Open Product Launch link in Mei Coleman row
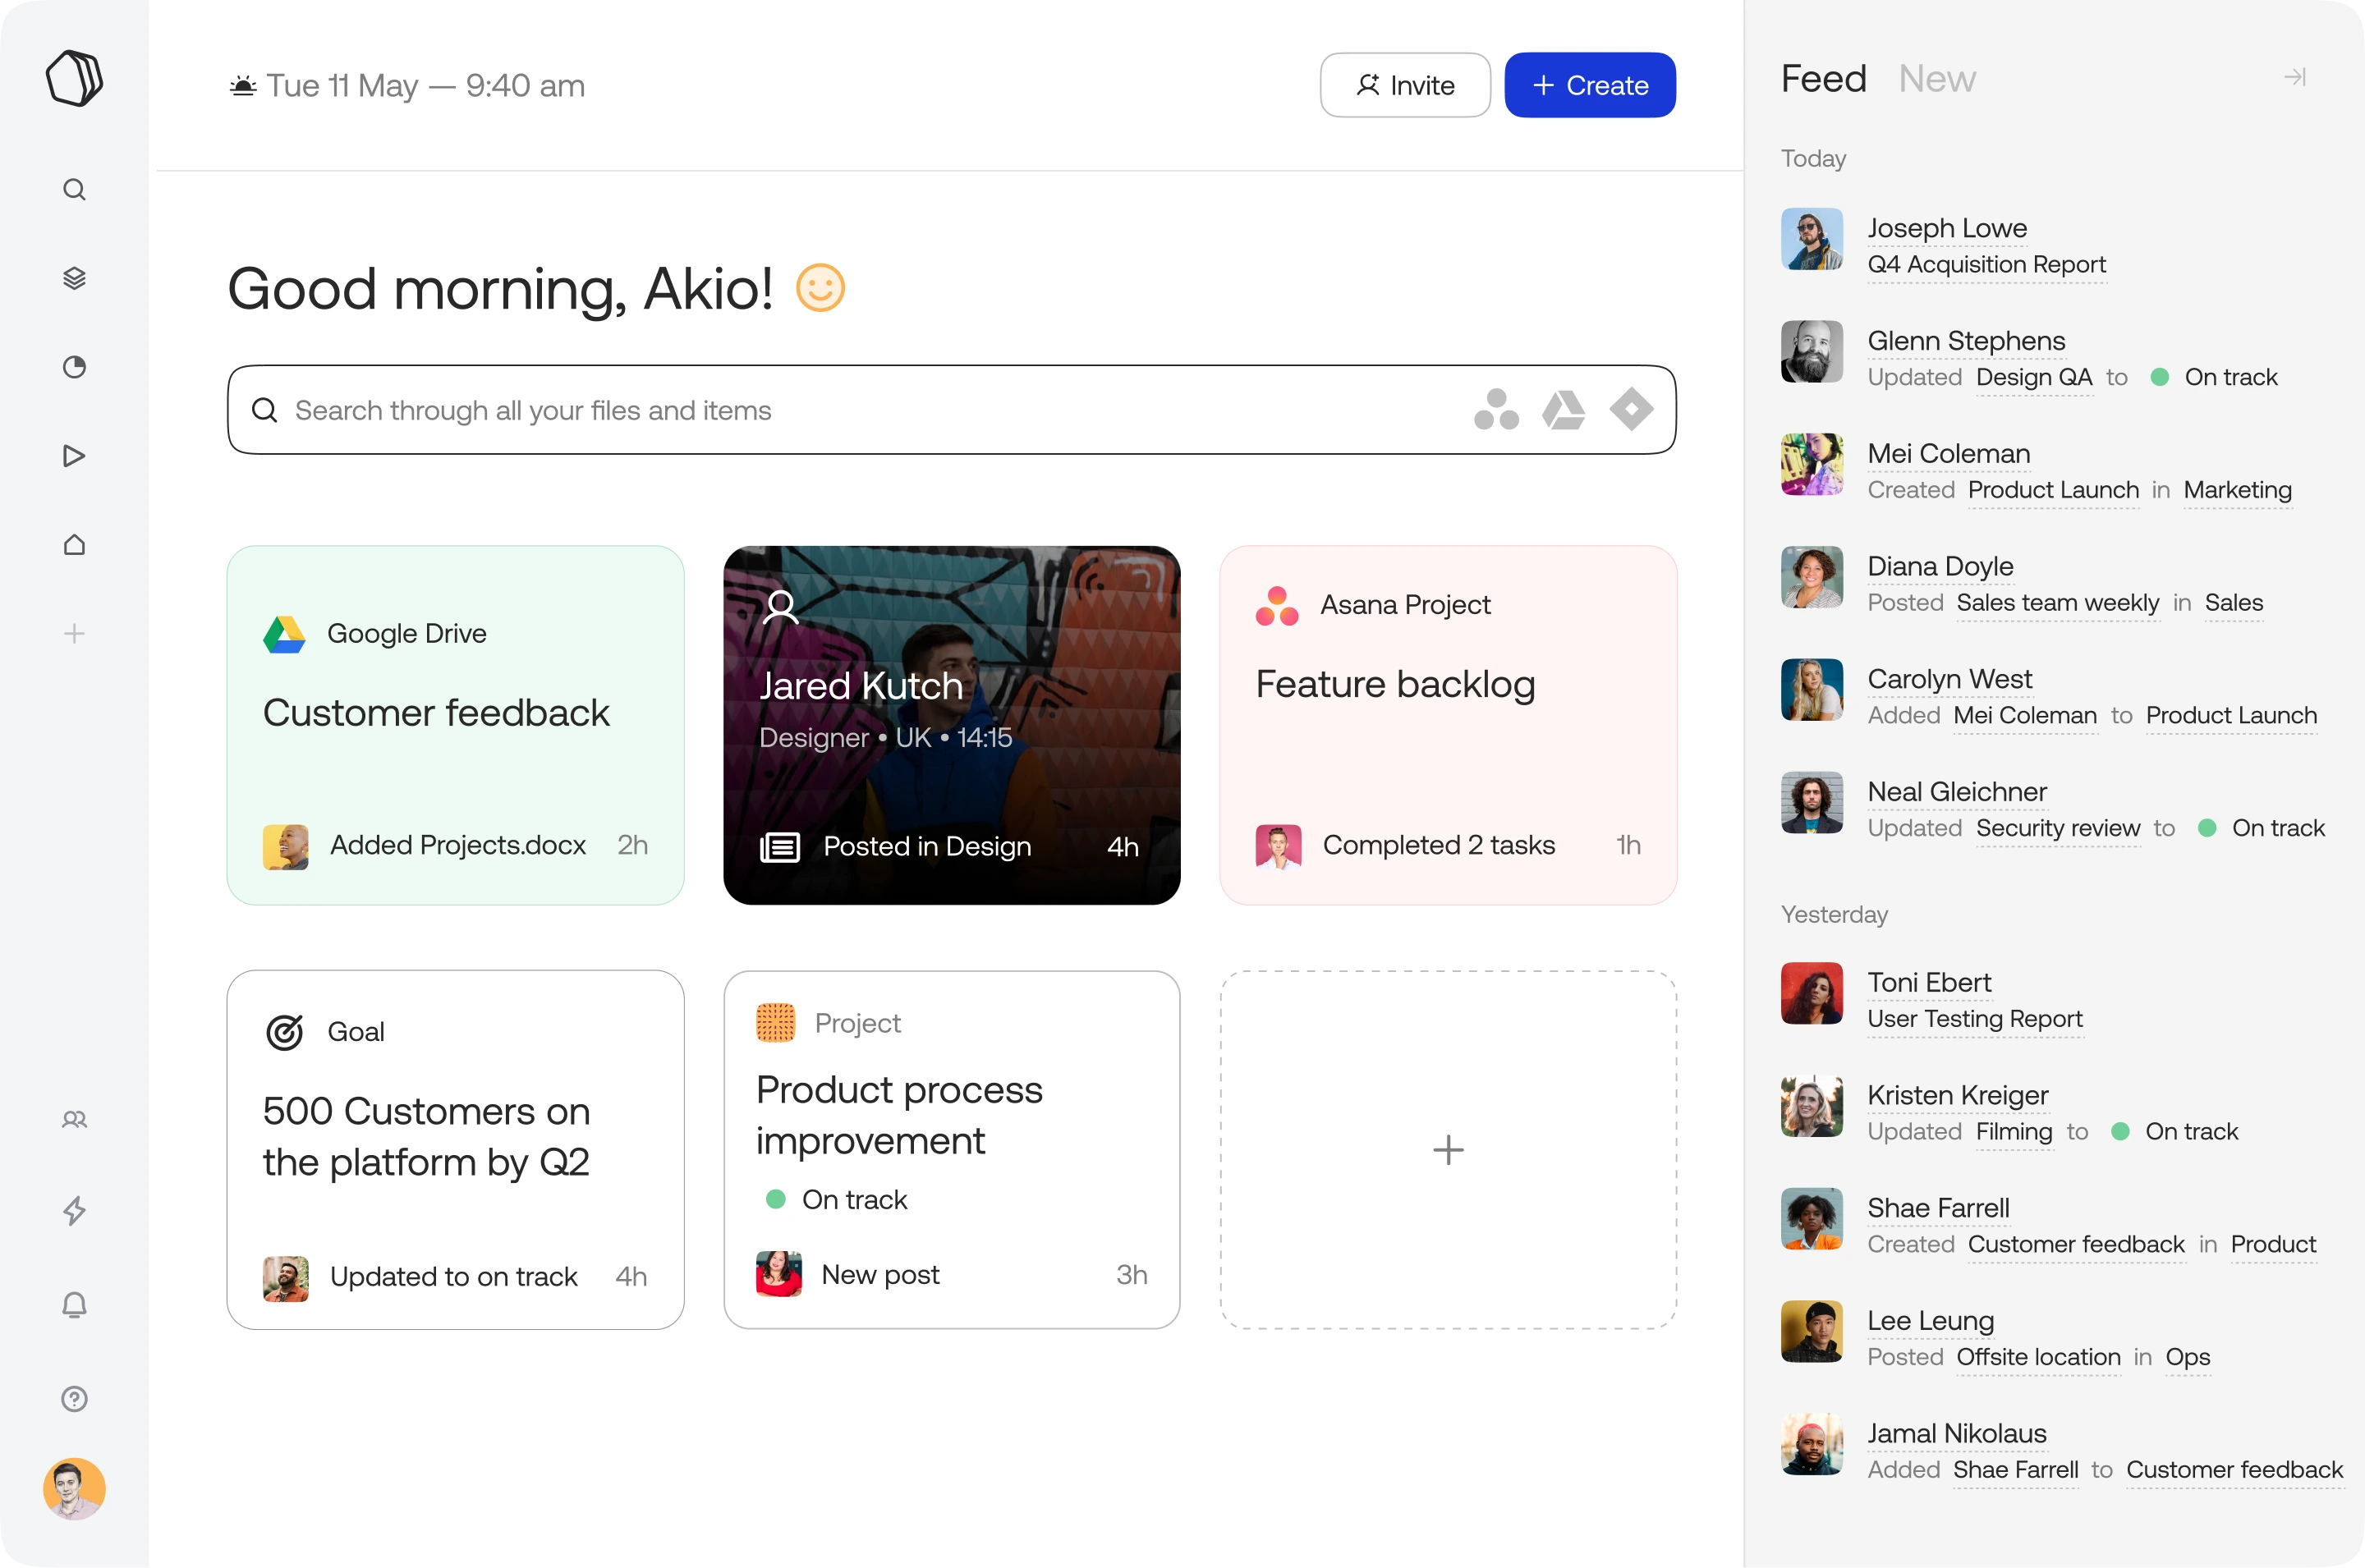The width and height of the screenshot is (2365, 1568). pos(2053,491)
